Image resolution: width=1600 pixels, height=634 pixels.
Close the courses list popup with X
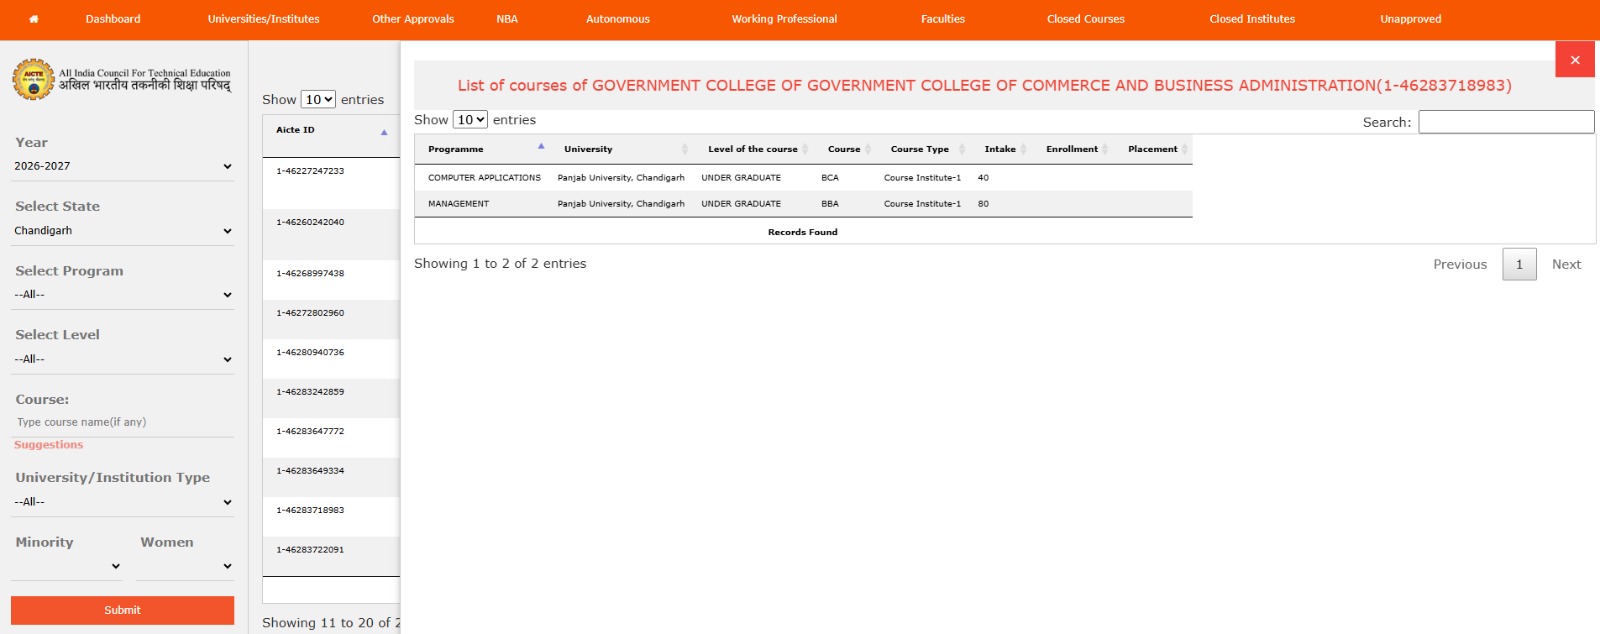click(x=1575, y=60)
